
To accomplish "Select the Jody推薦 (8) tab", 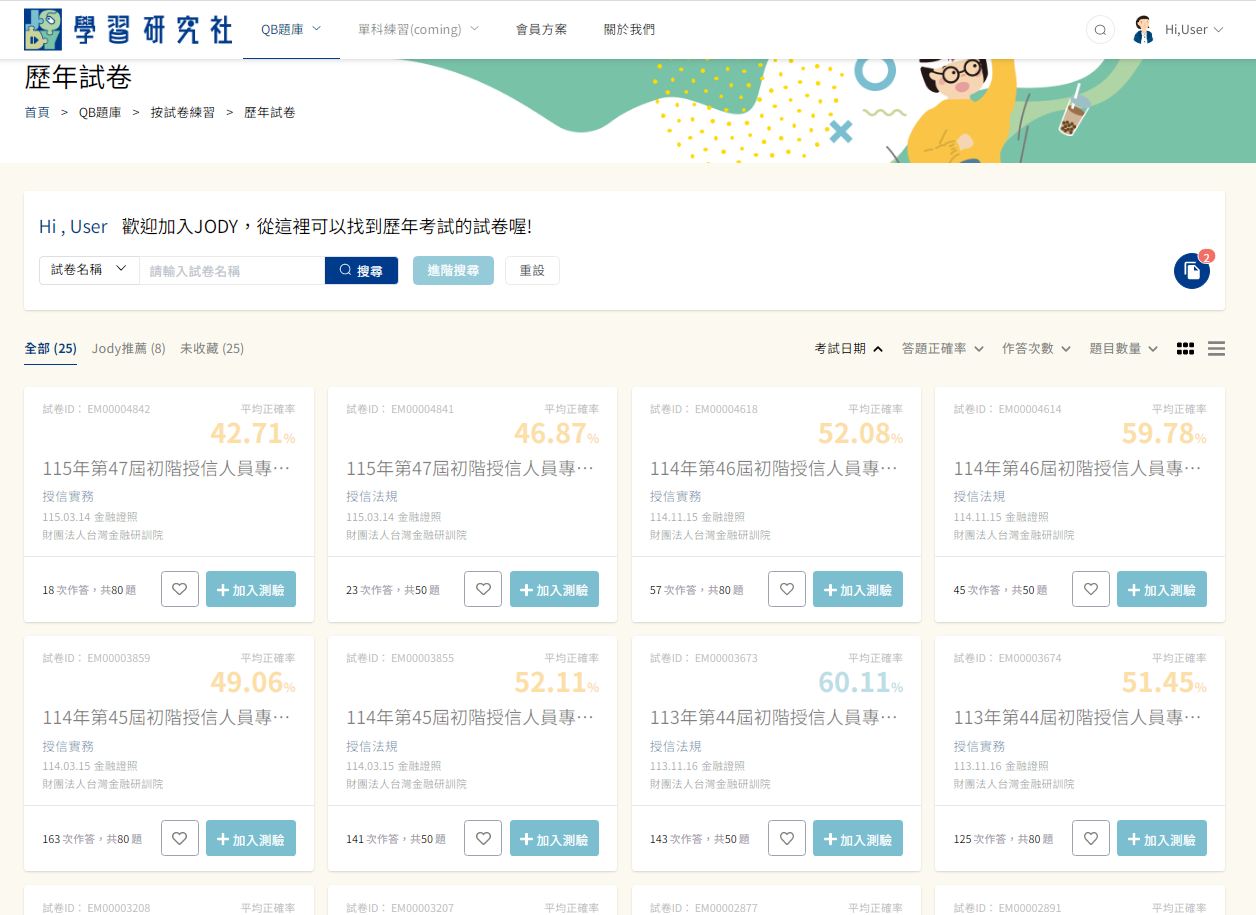I will (x=129, y=349).
